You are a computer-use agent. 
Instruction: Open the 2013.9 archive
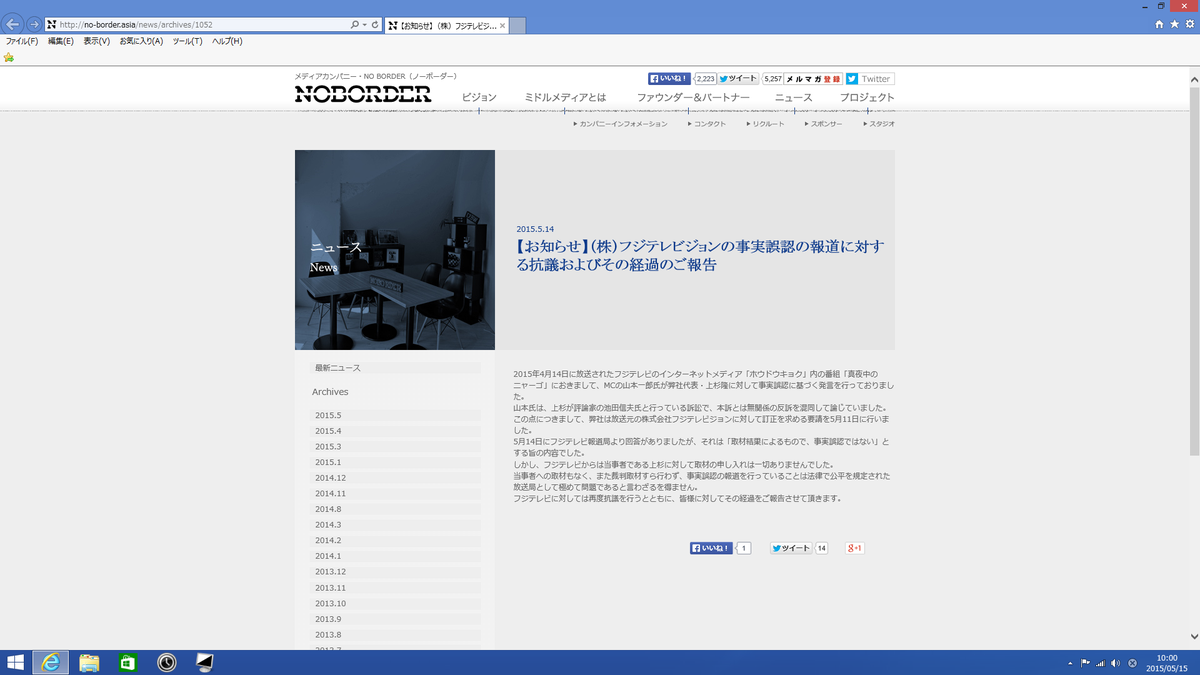point(395,619)
